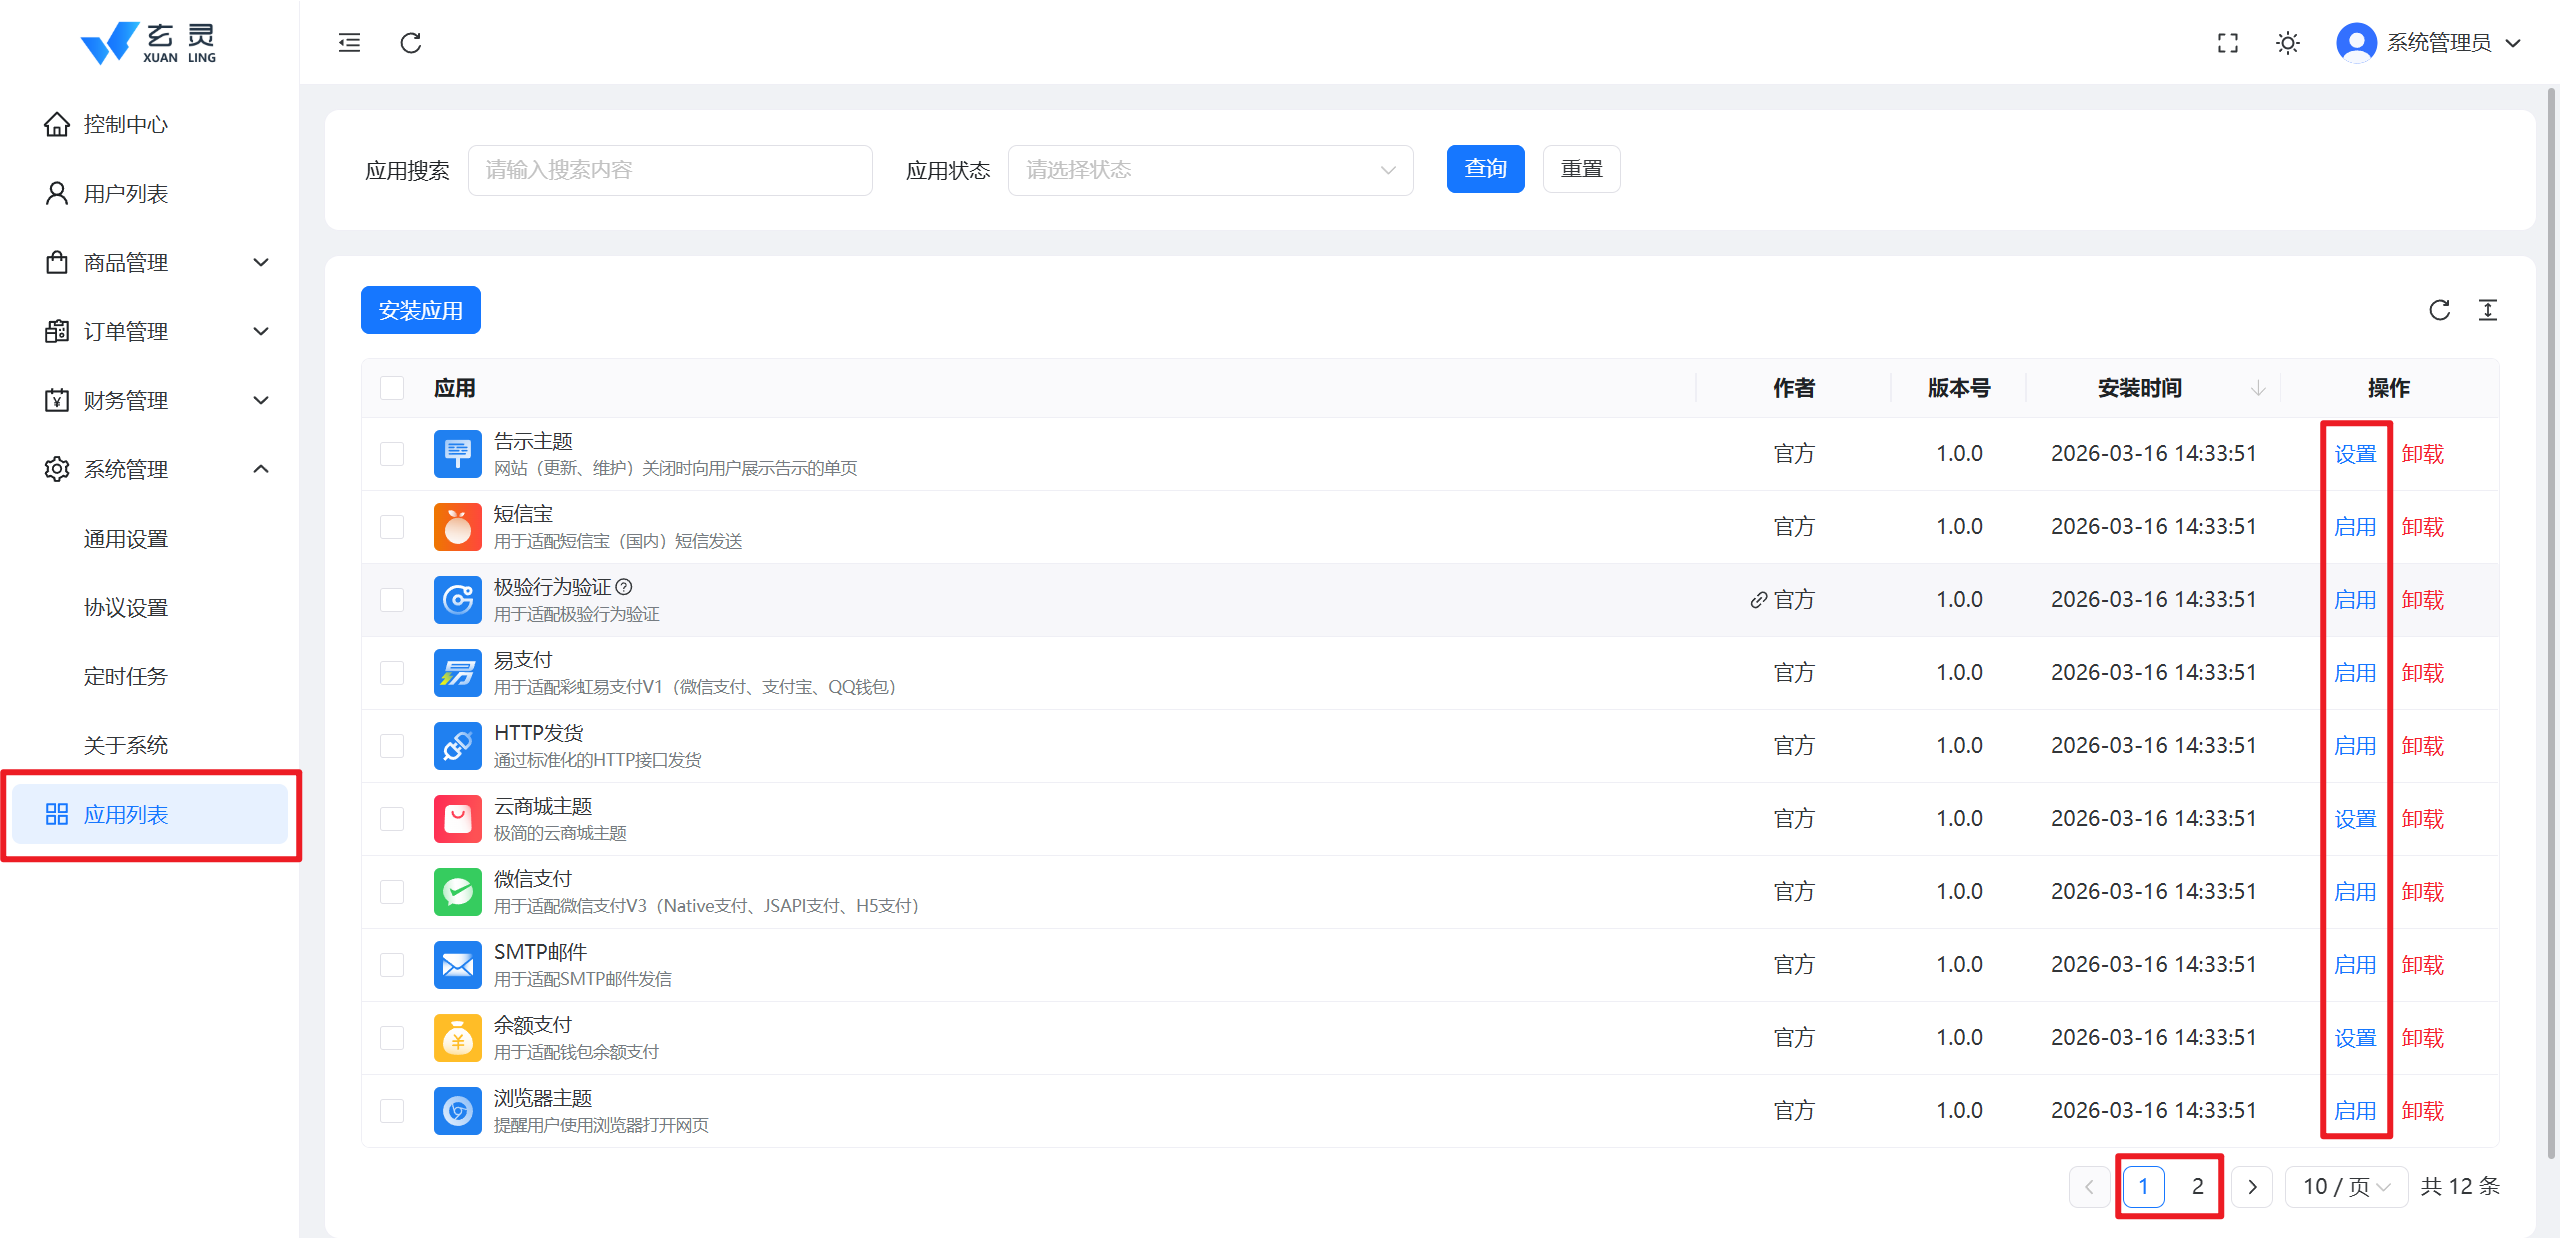2560x1238 pixels.
Task: Refresh the app table with the circular-arrow icon
Action: coord(2439,310)
